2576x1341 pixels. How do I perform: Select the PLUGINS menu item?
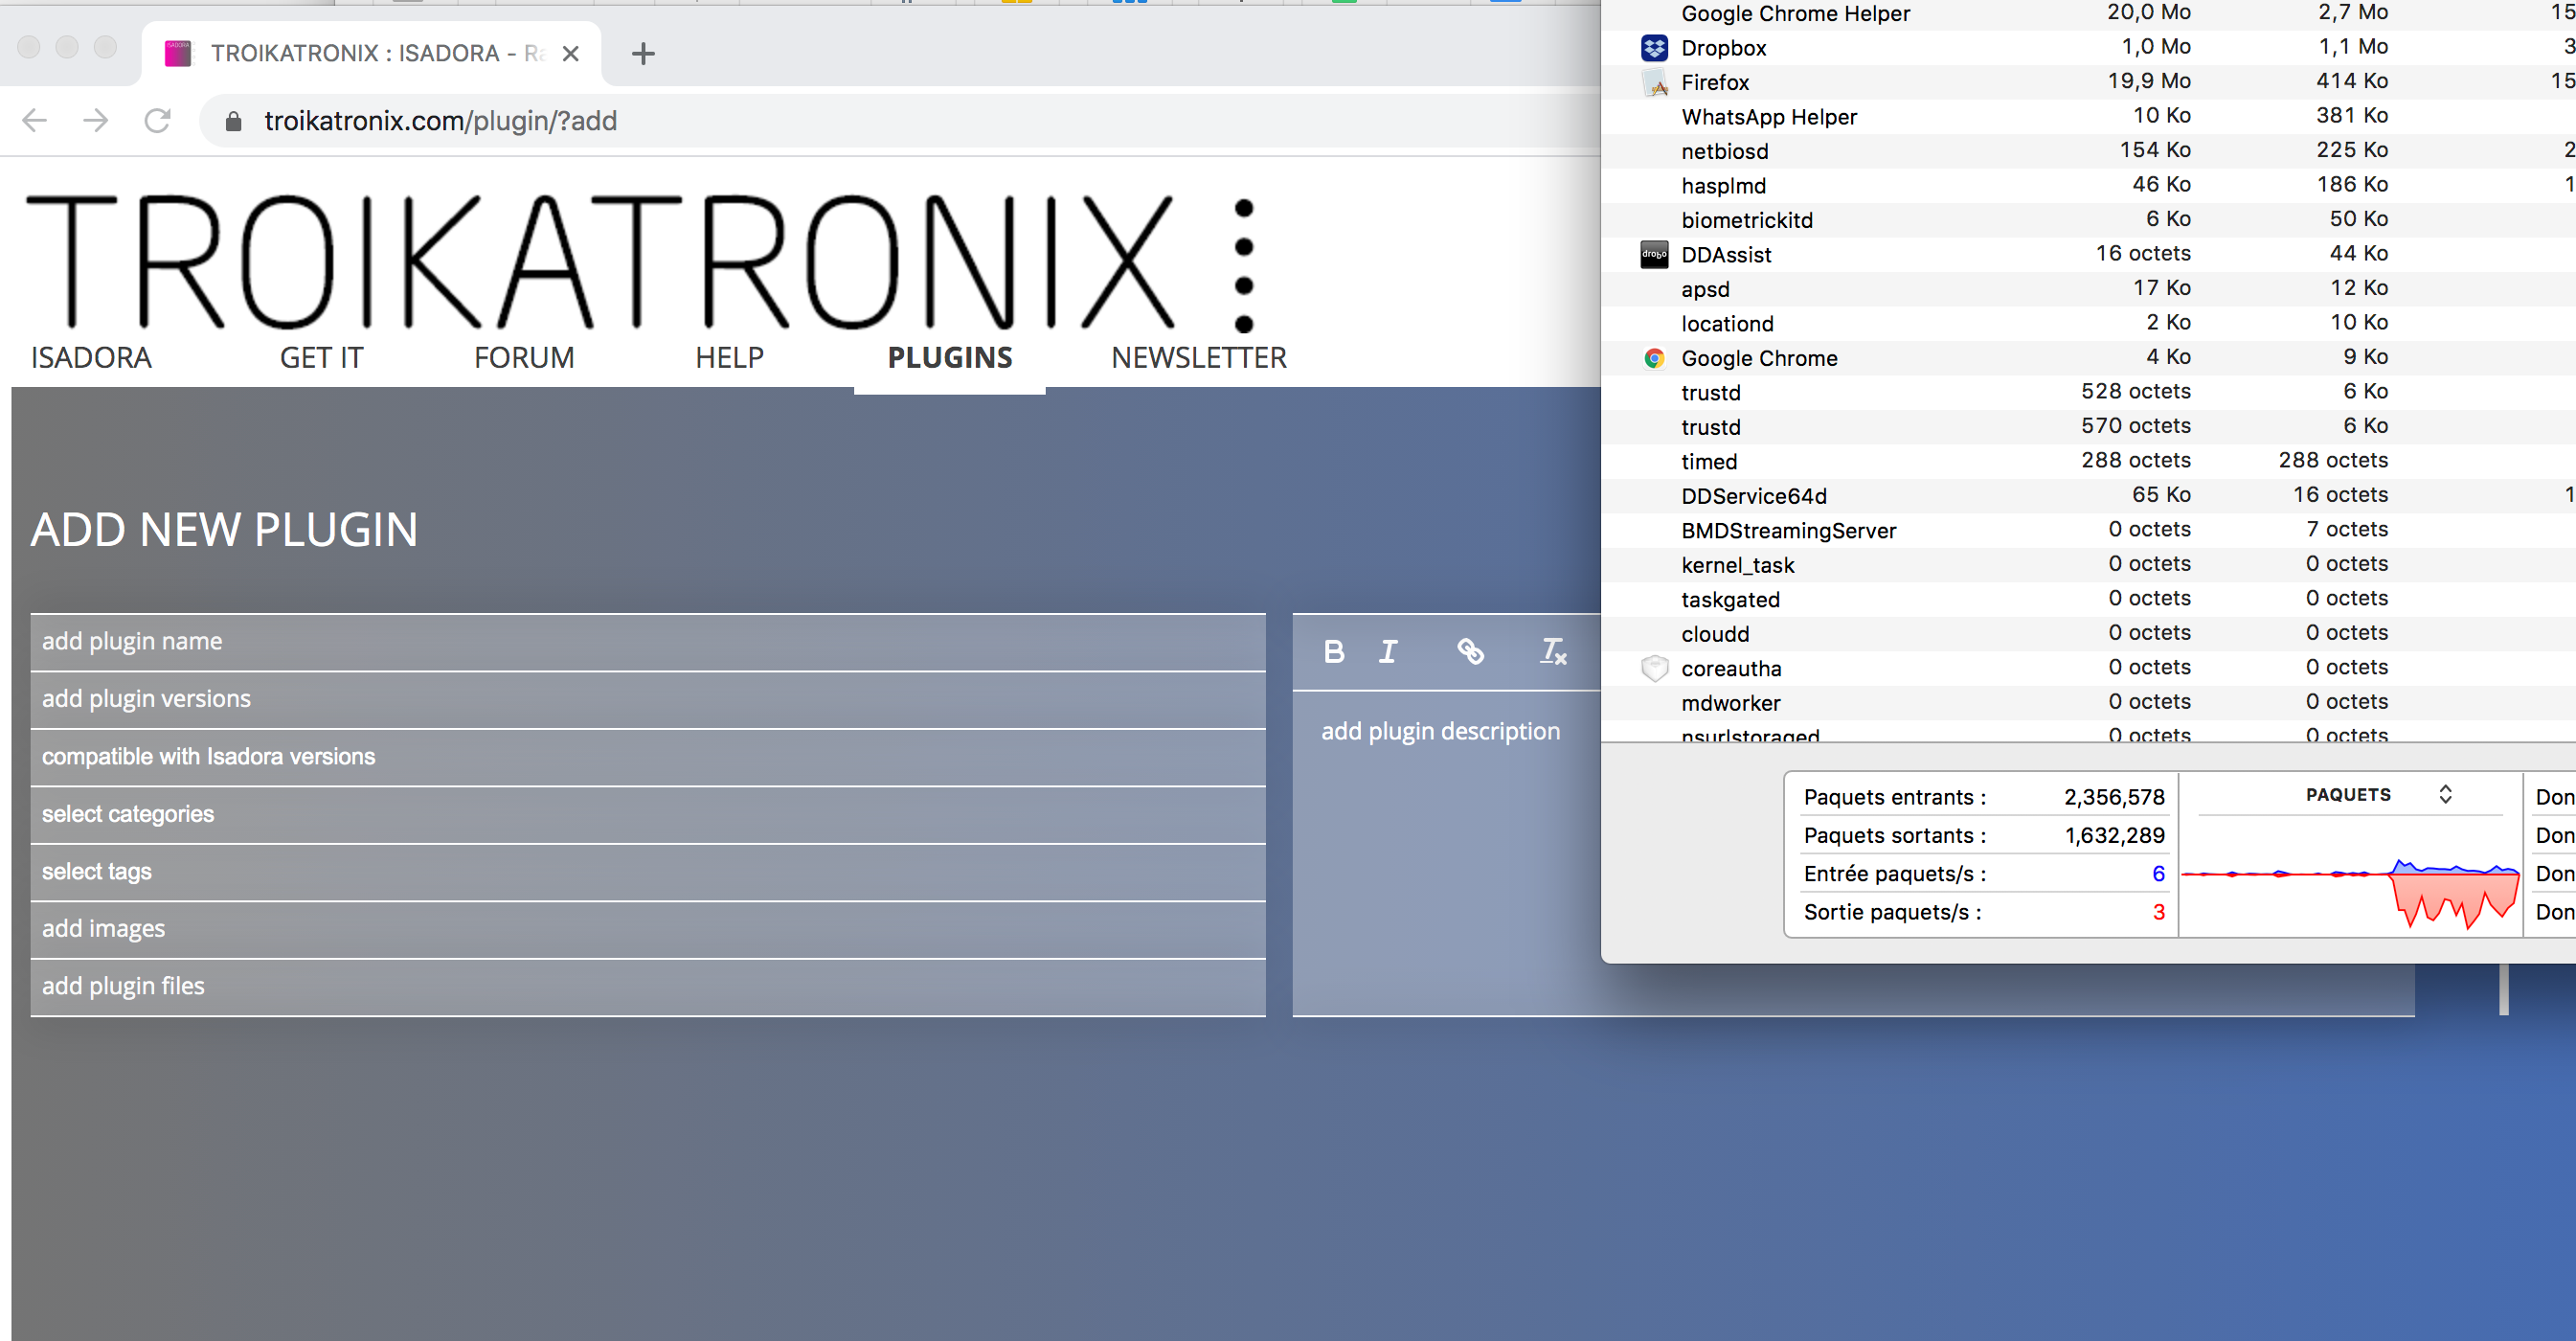tap(950, 358)
